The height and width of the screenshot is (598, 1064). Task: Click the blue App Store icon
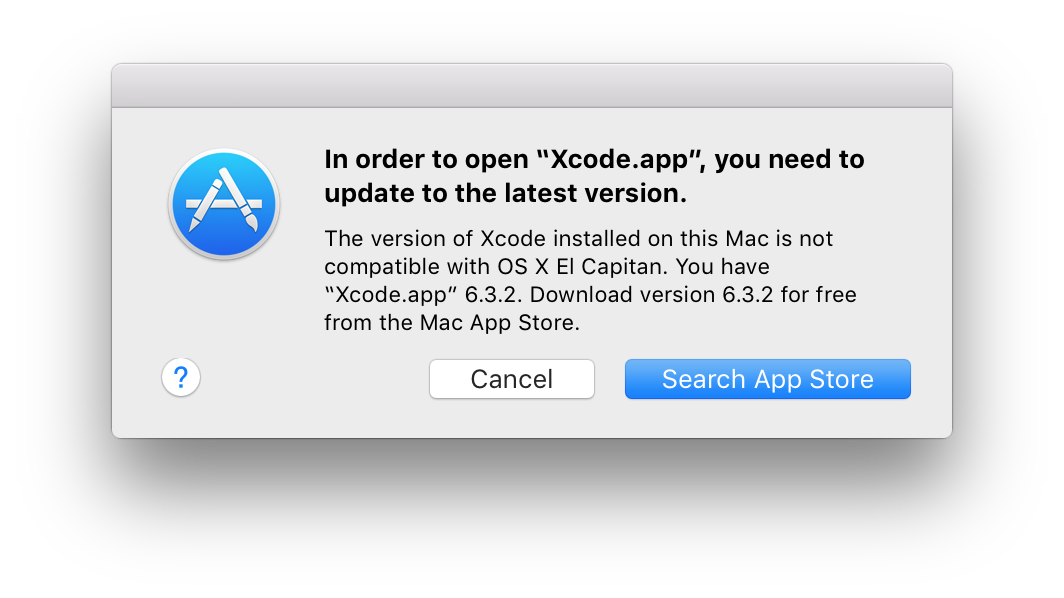[x=224, y=204]
